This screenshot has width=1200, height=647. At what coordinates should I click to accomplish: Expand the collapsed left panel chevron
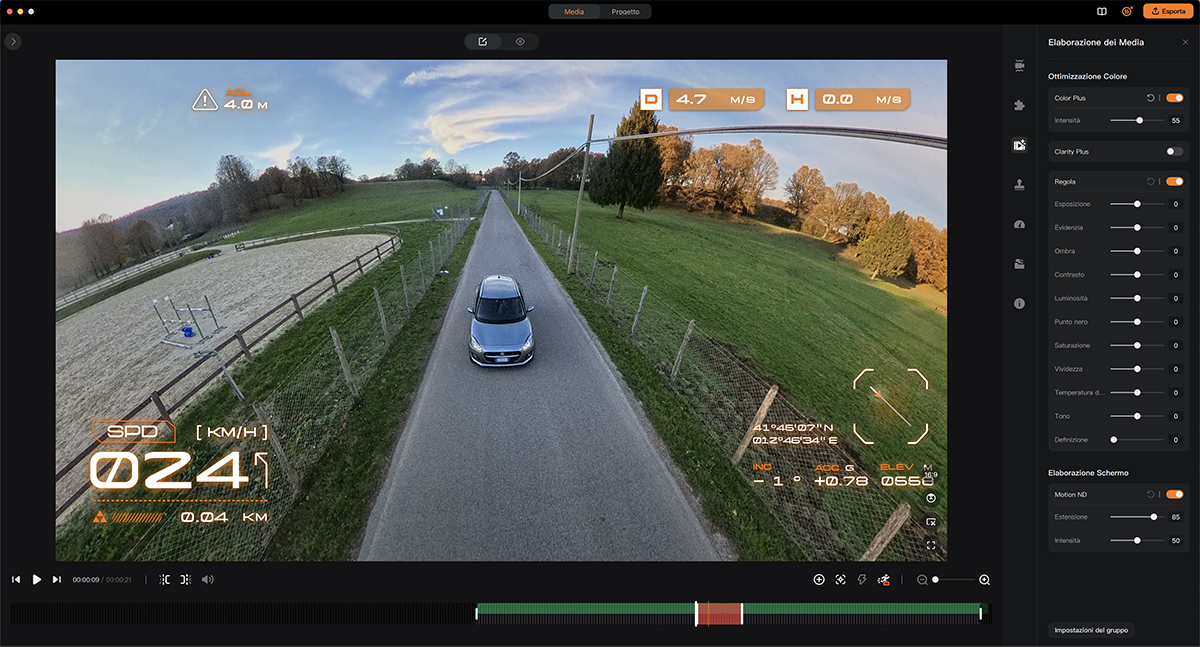coord(13,41)
